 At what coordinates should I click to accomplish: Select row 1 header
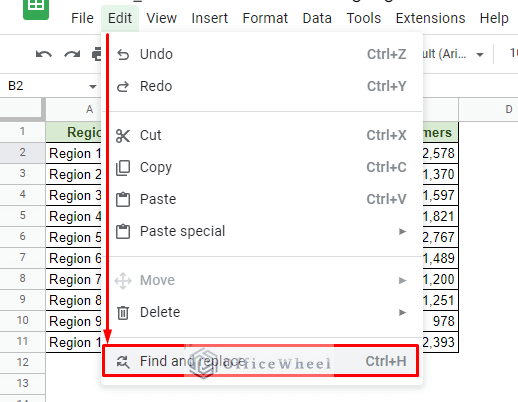tap(22, 132)
